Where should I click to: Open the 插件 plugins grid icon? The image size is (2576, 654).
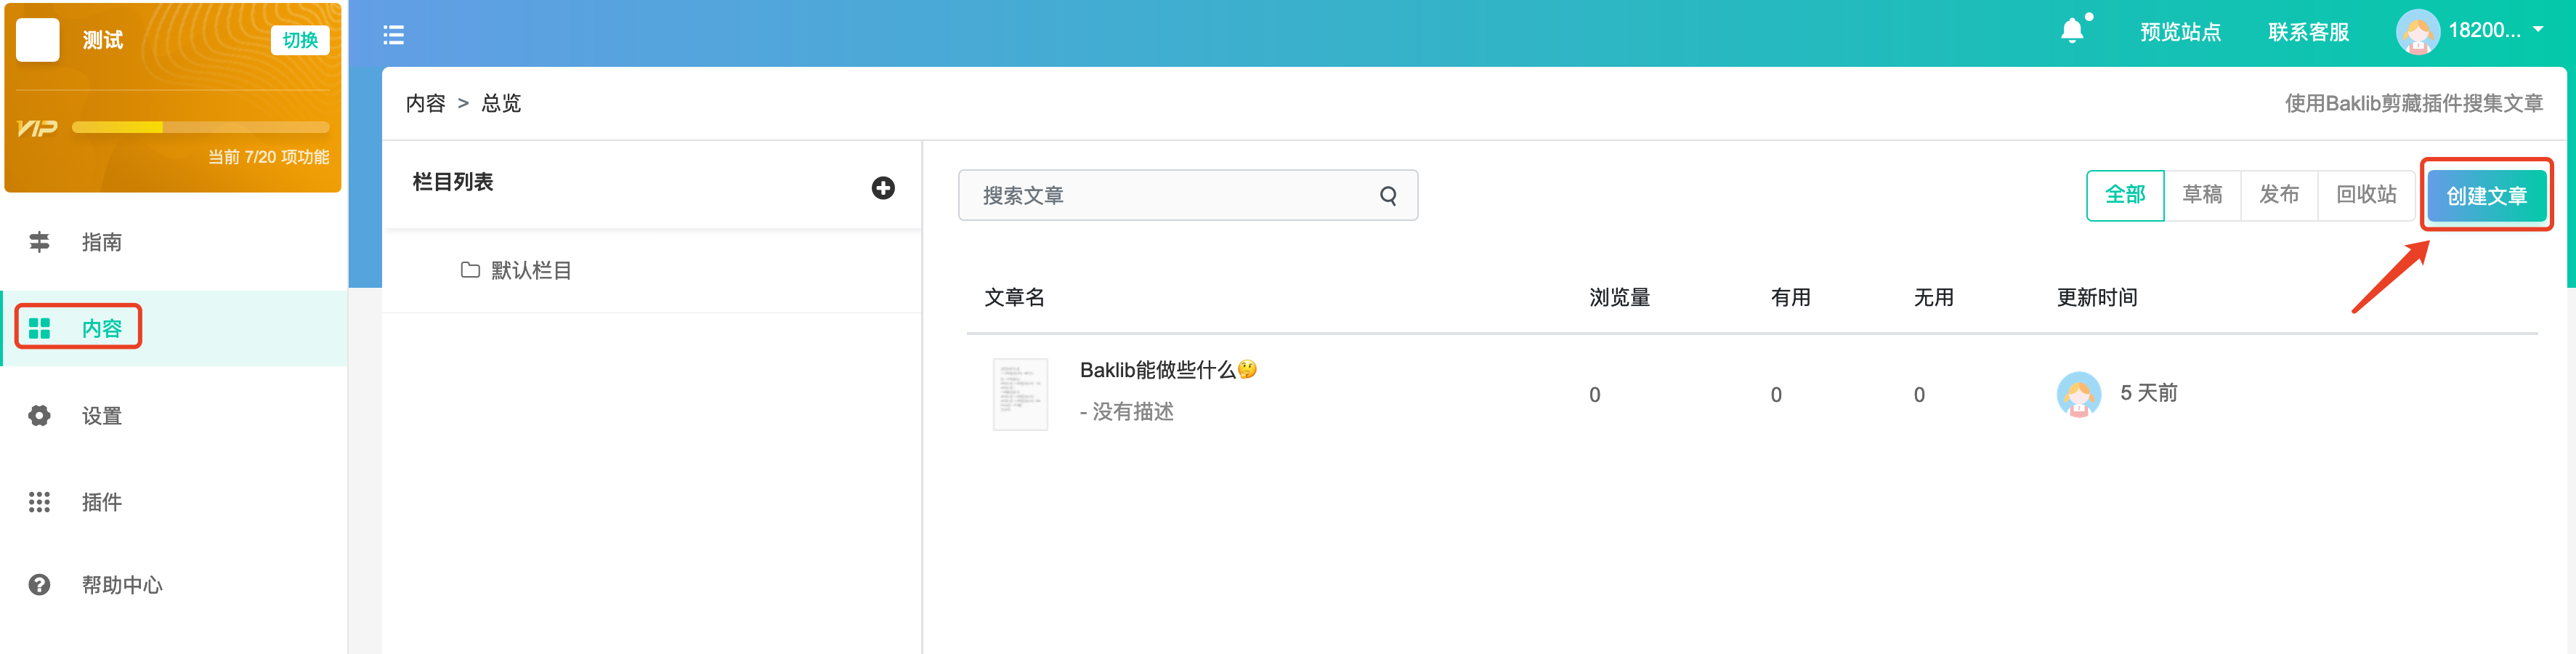(39, 502)
